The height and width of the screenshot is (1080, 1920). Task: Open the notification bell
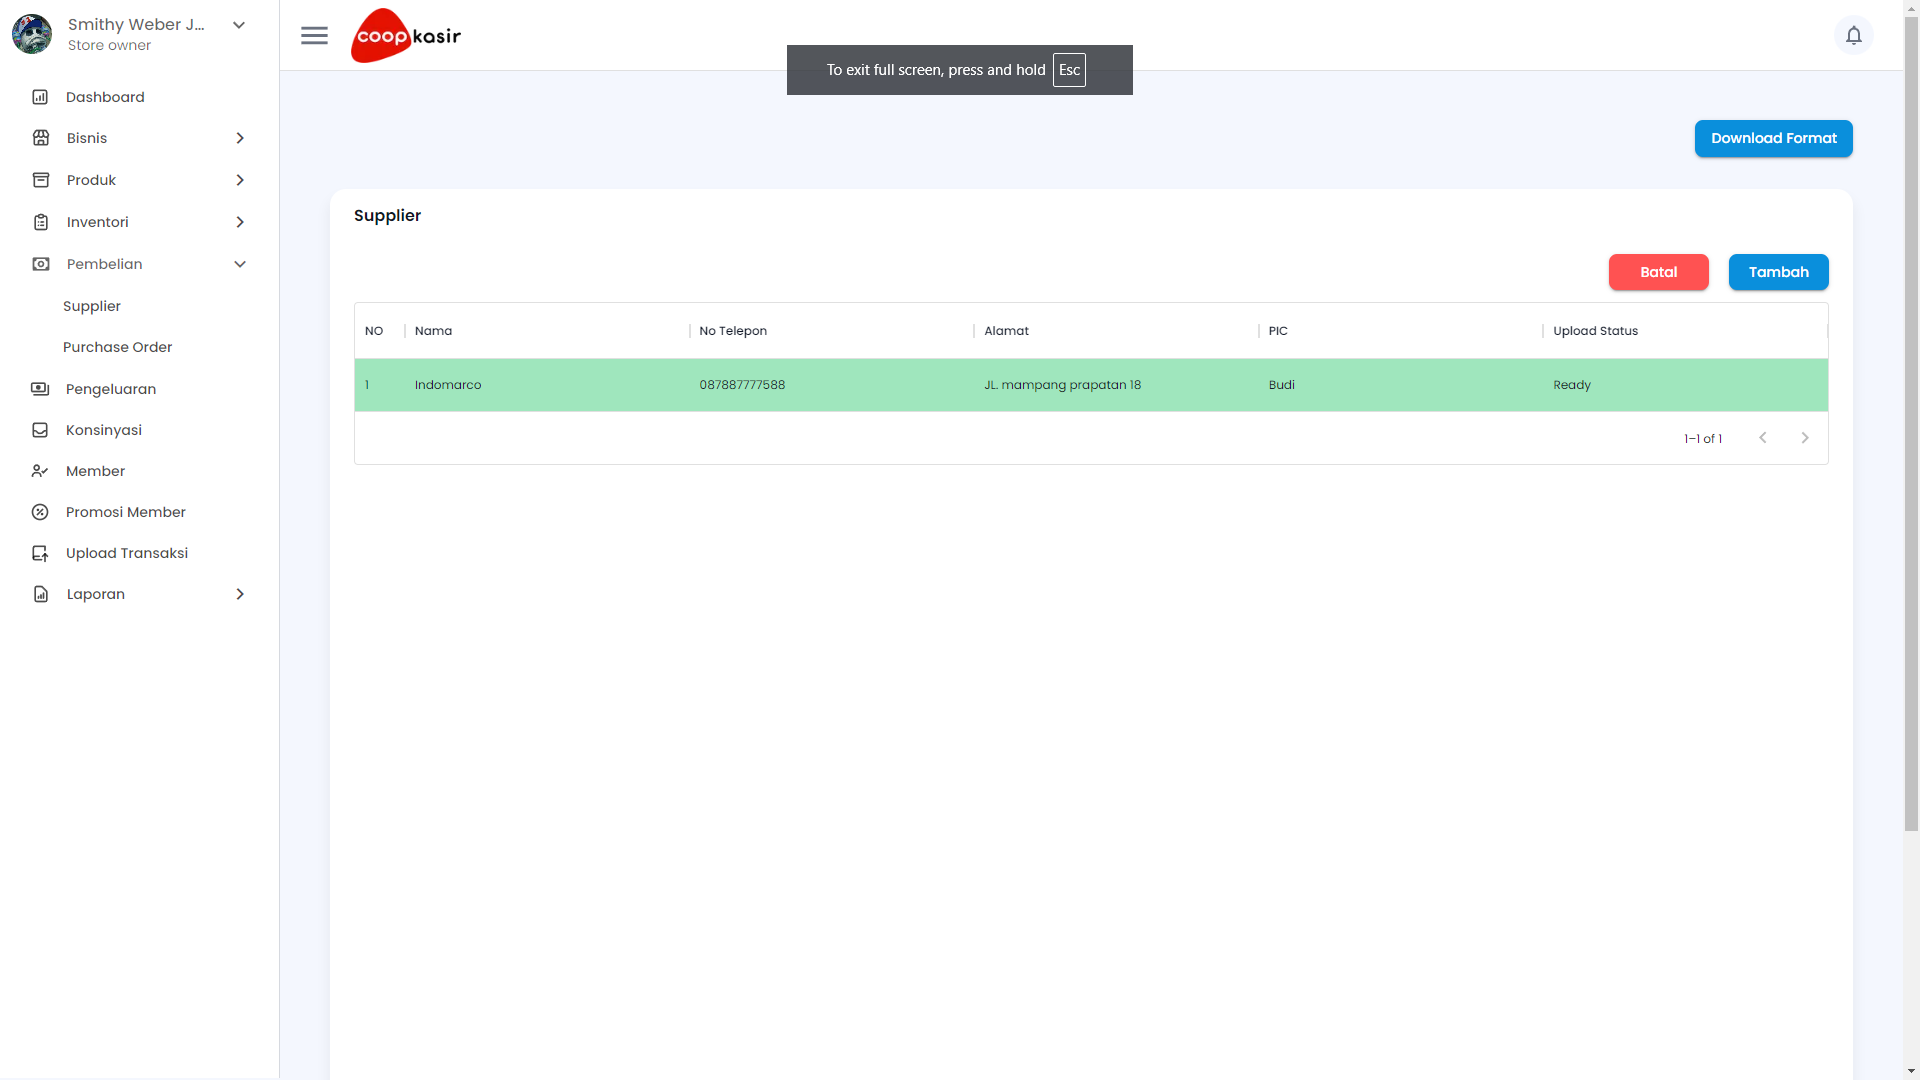tap(1855, 35)
